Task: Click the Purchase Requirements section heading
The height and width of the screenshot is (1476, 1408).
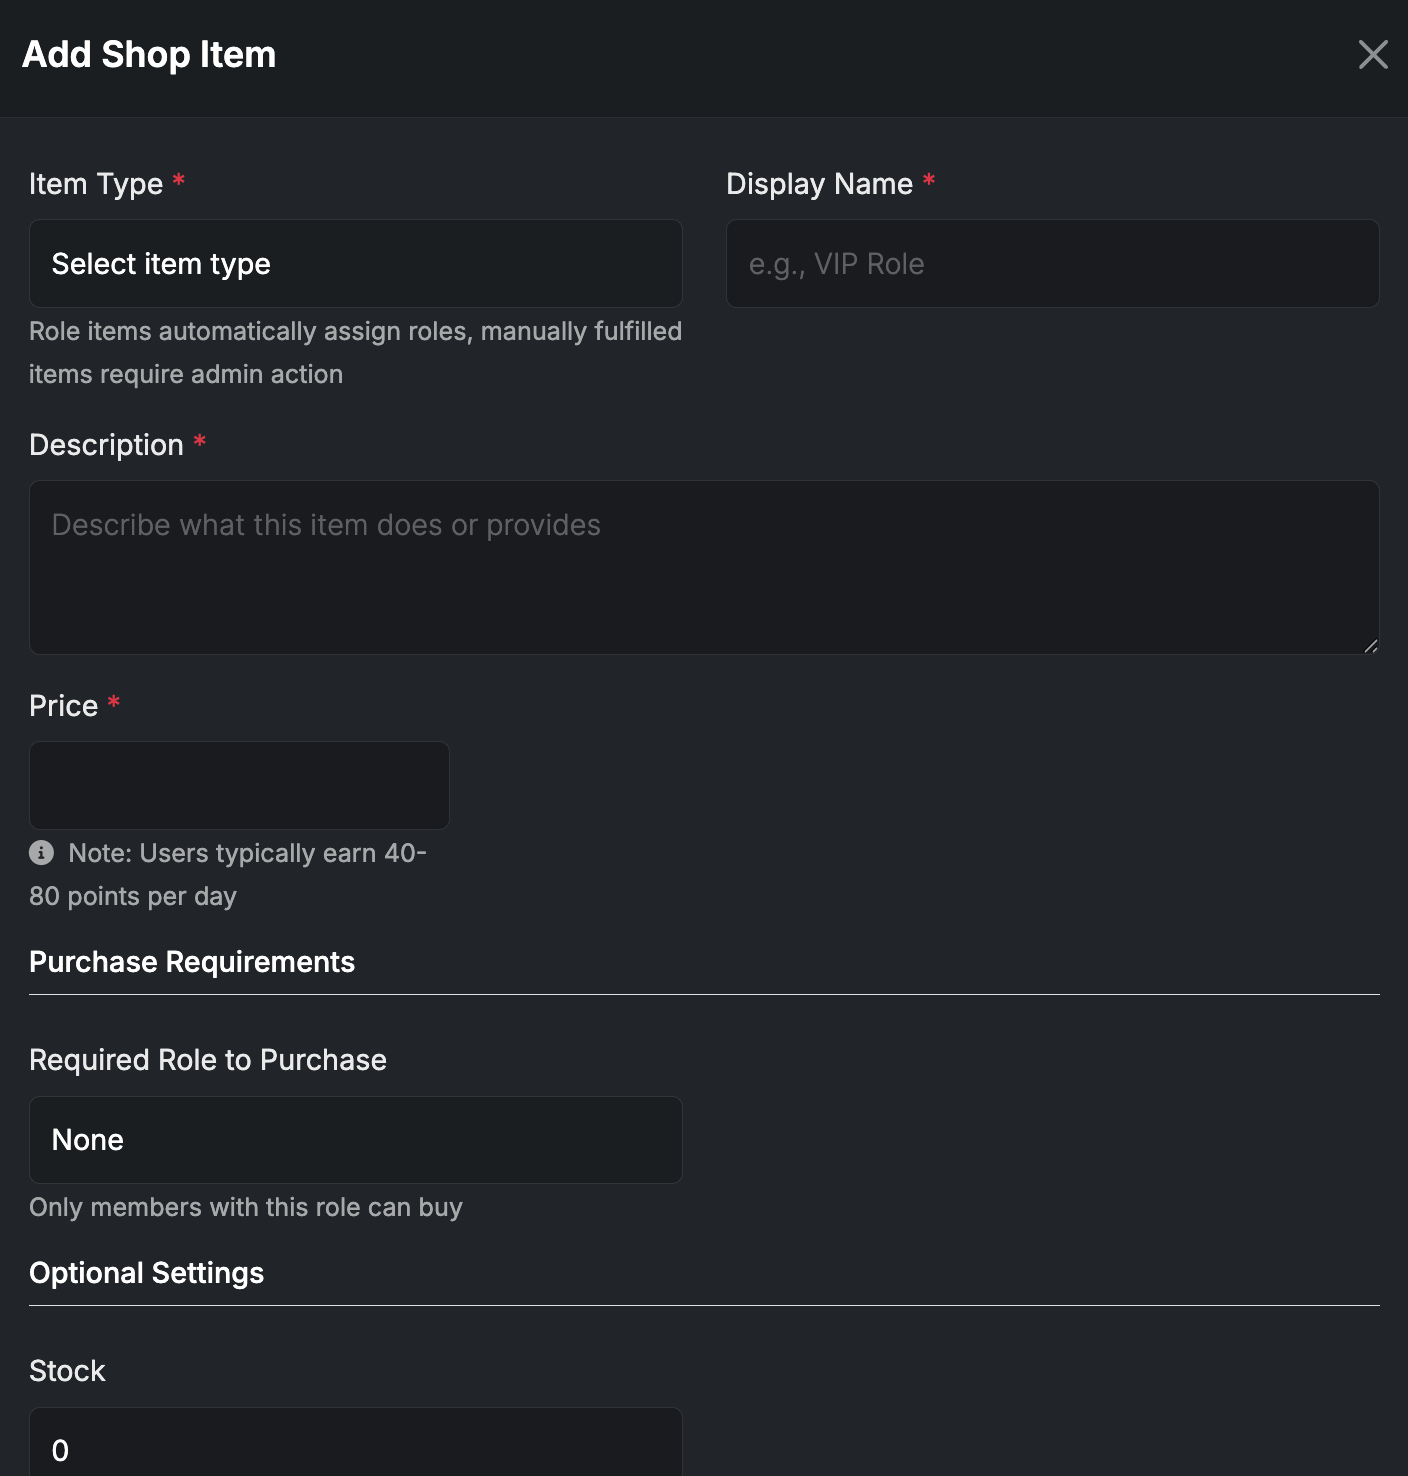Action: [192, 962]
